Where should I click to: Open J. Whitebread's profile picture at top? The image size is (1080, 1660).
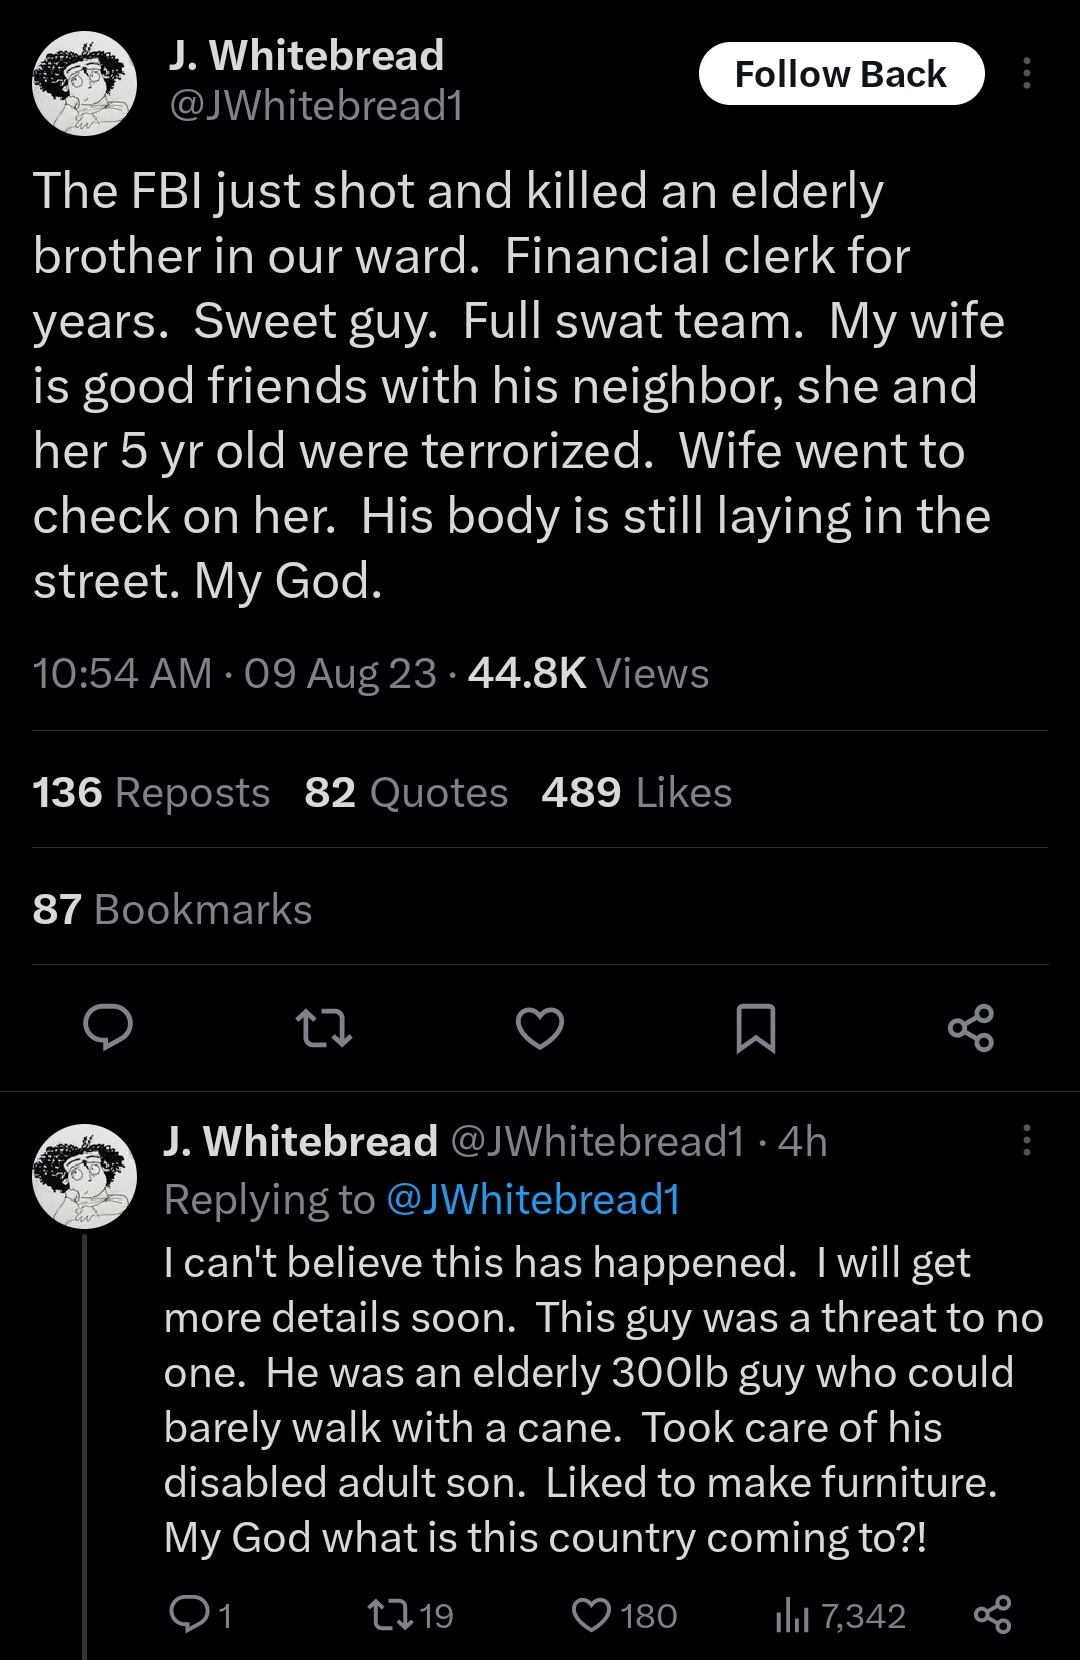[84, 83]
